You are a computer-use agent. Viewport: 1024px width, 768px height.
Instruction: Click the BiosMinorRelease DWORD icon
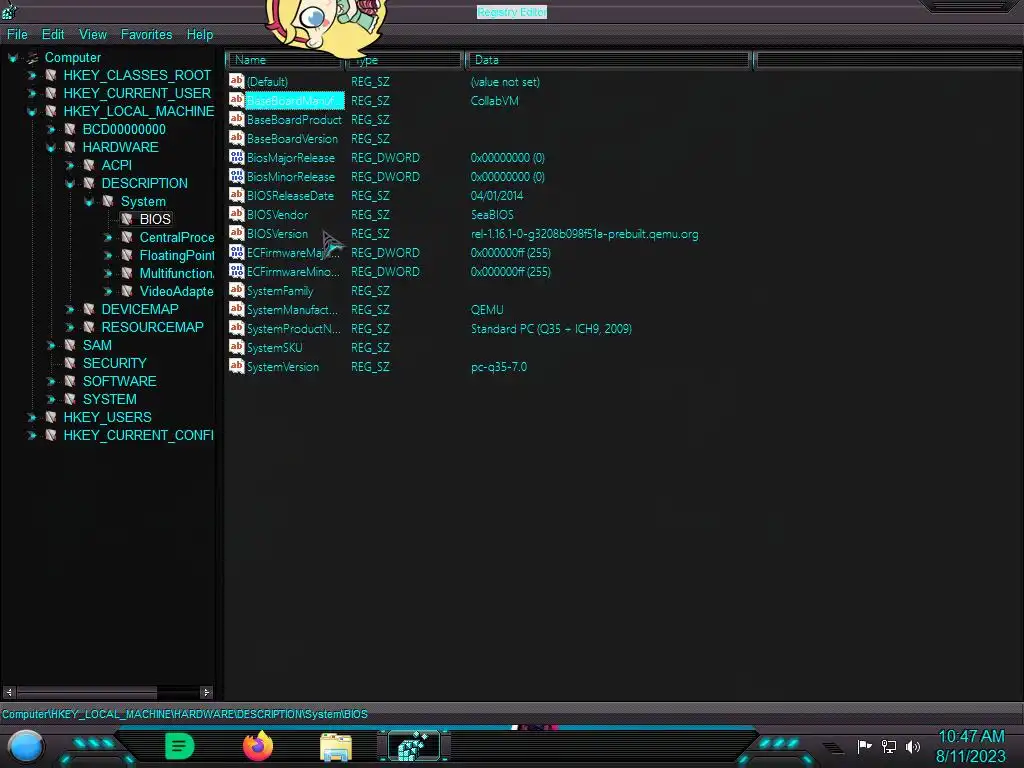(236, 176)
